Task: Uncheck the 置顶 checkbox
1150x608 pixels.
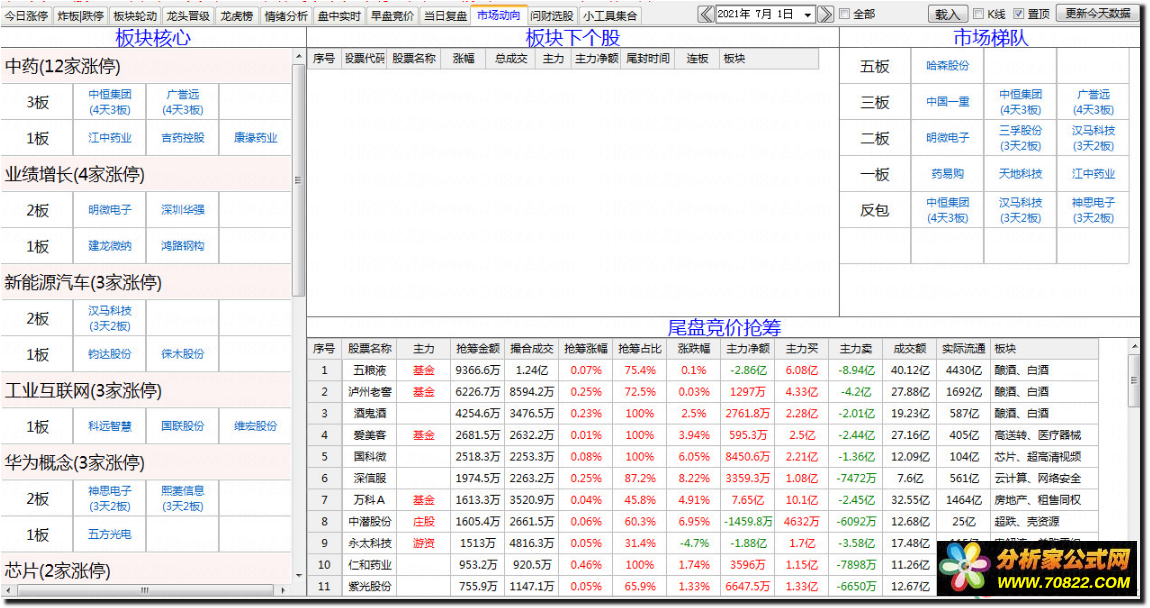Action: tap(1018, 14)
